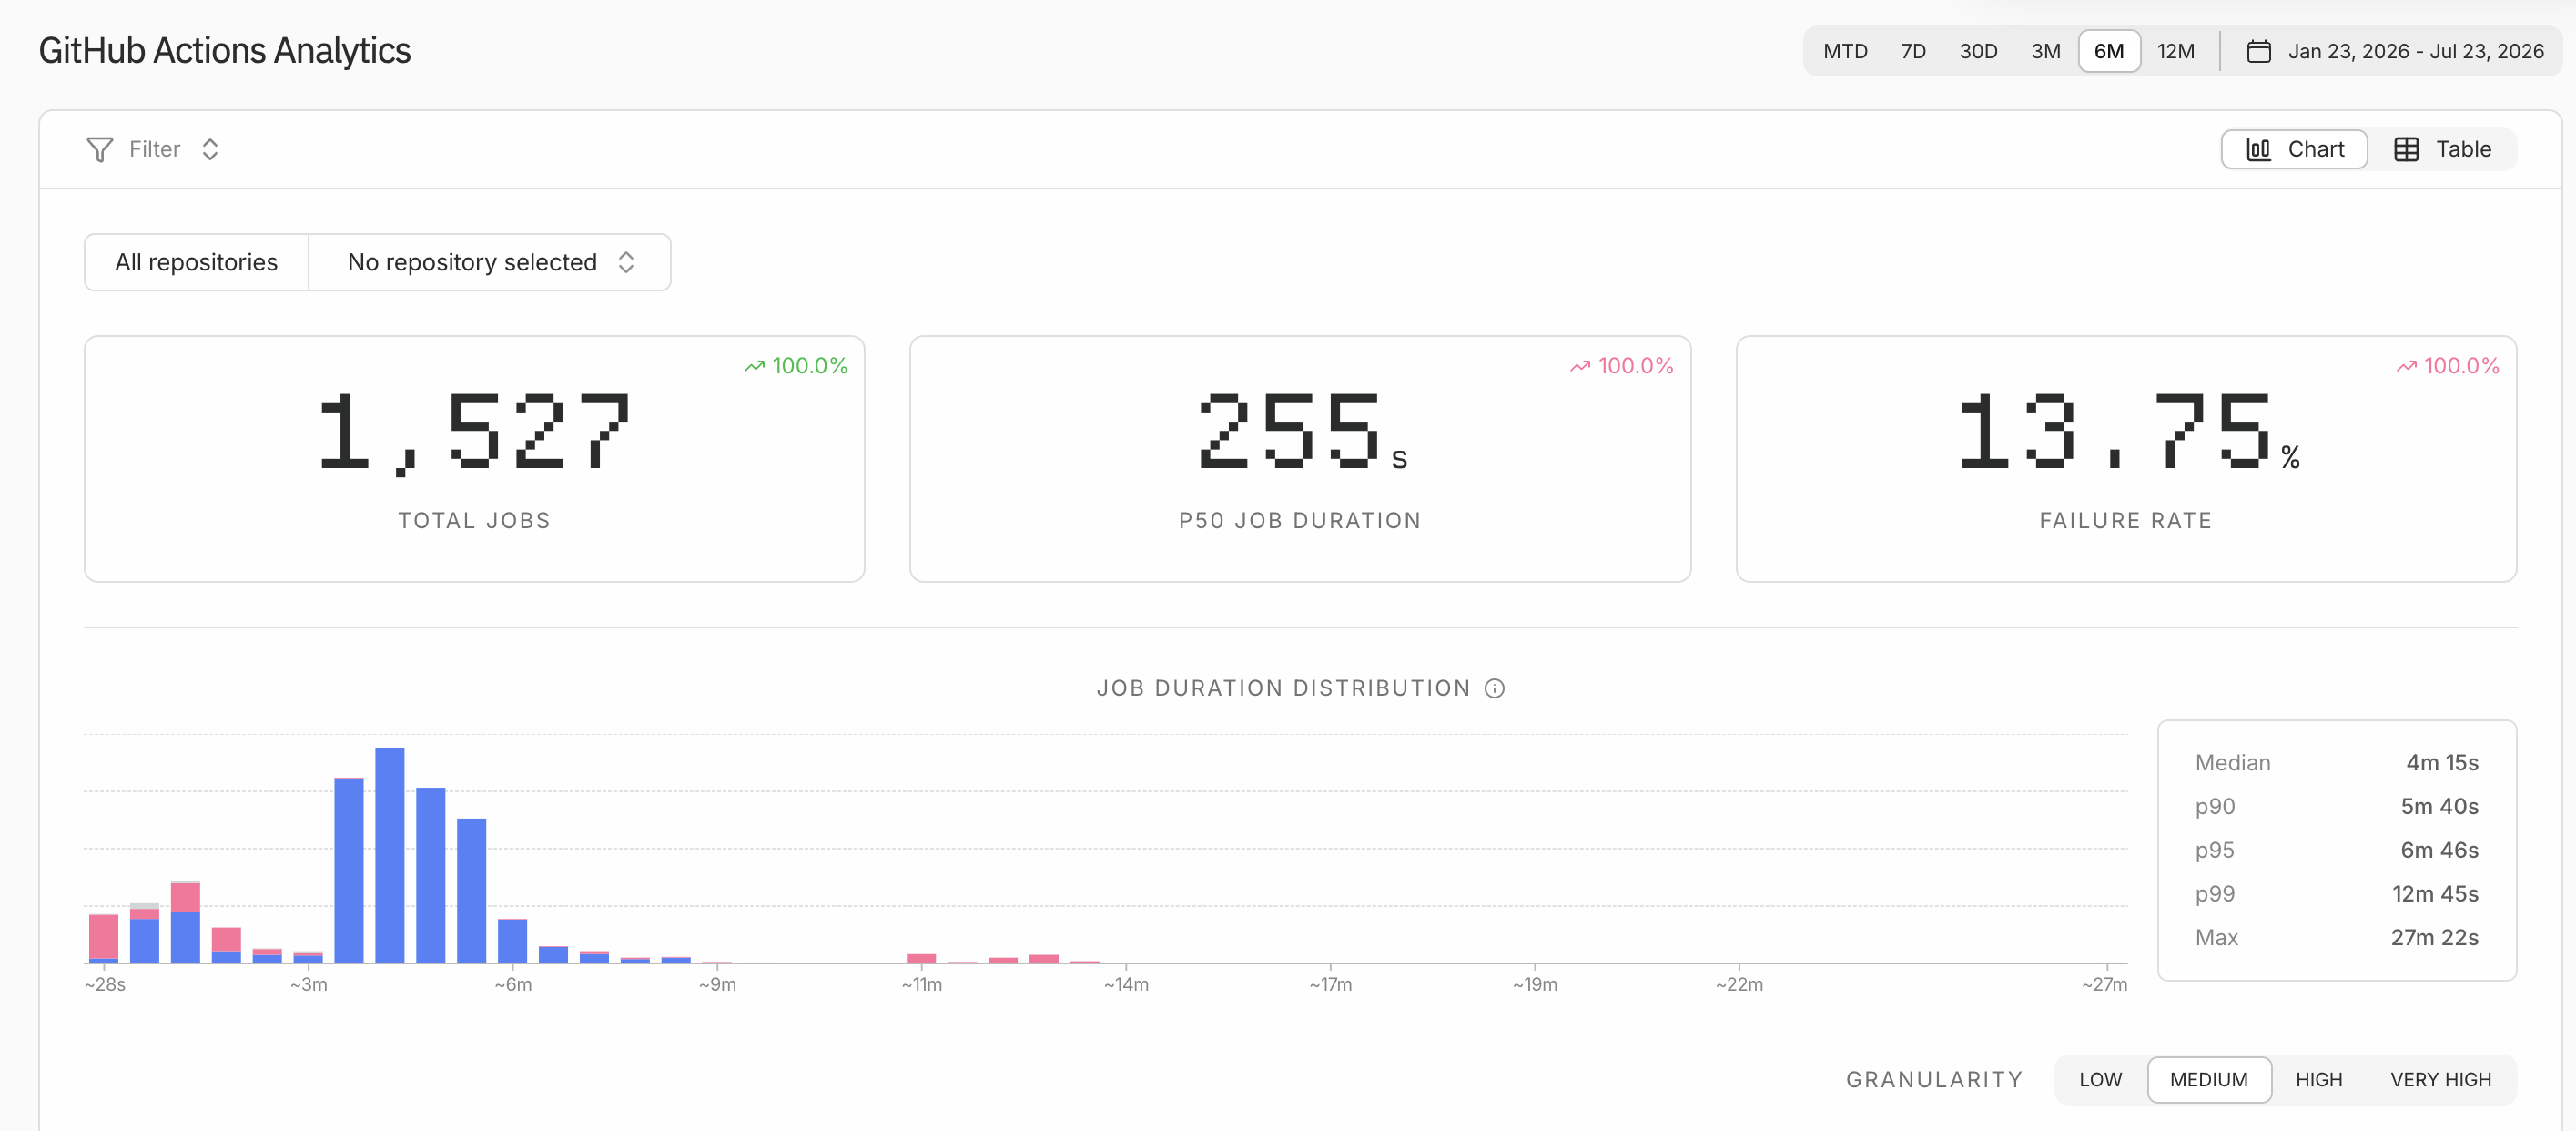Click the Filter label
This screenshot has width=2576, height=1131.
(x=155, y=149)
